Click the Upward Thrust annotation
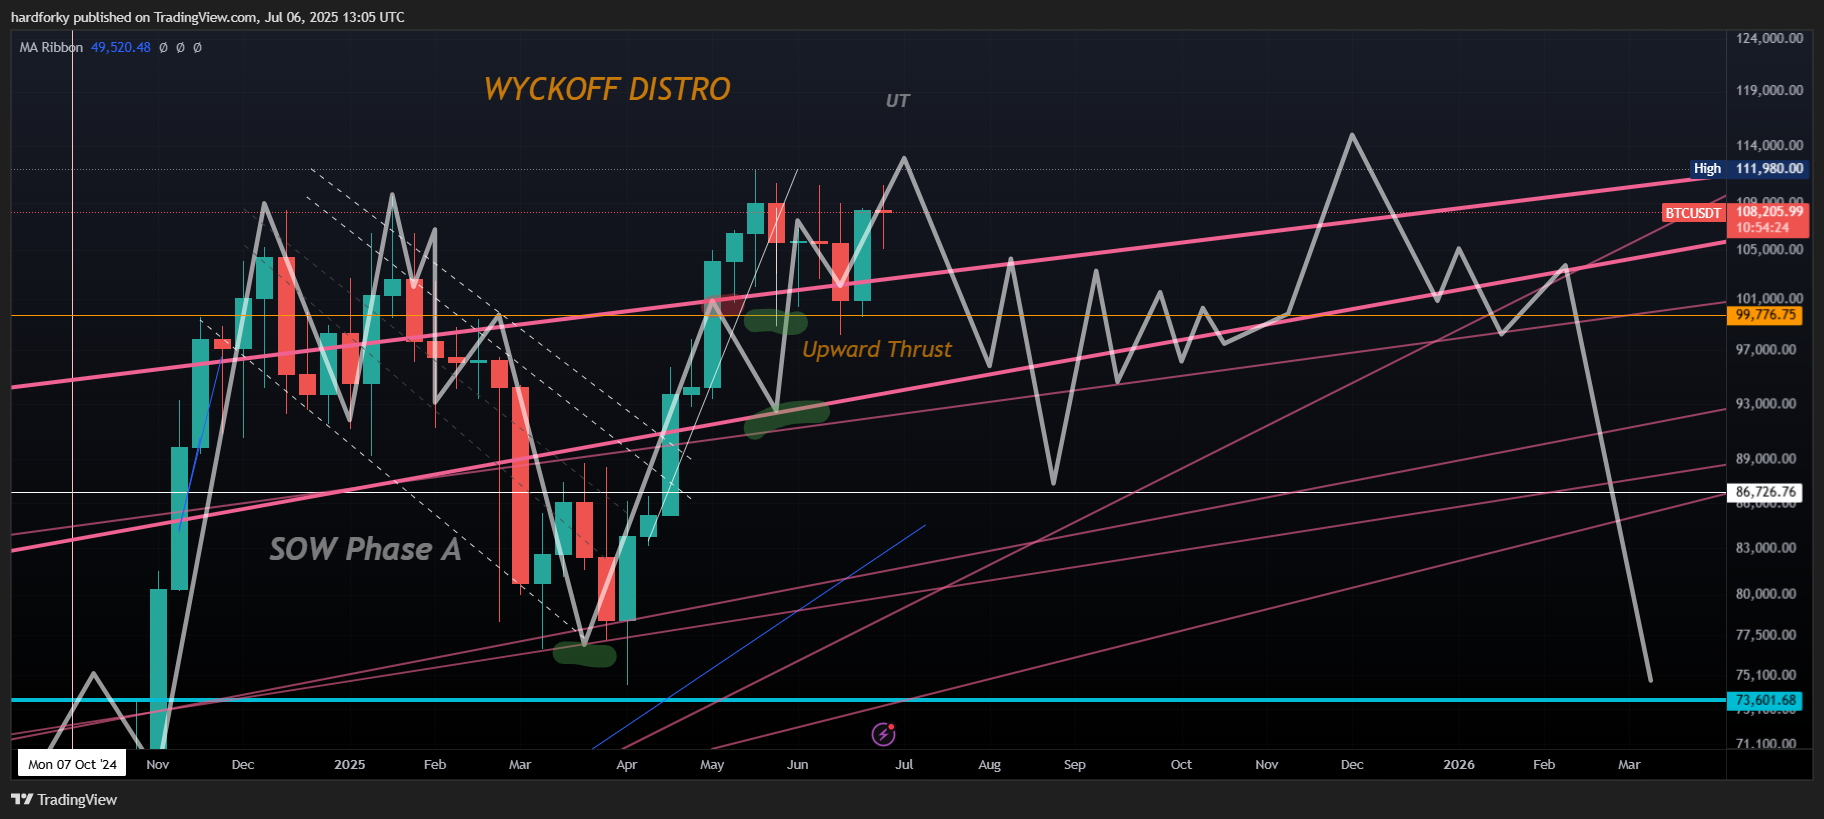 [877, 349]
